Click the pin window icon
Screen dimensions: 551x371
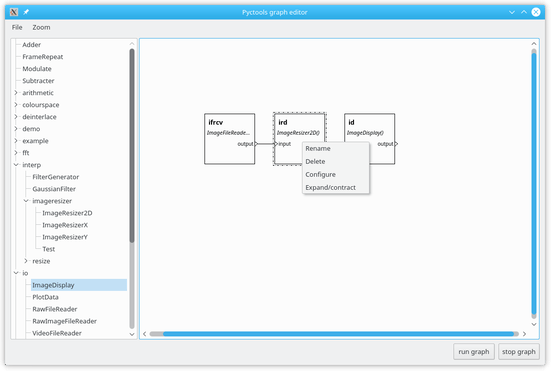[x=26, y=12]
